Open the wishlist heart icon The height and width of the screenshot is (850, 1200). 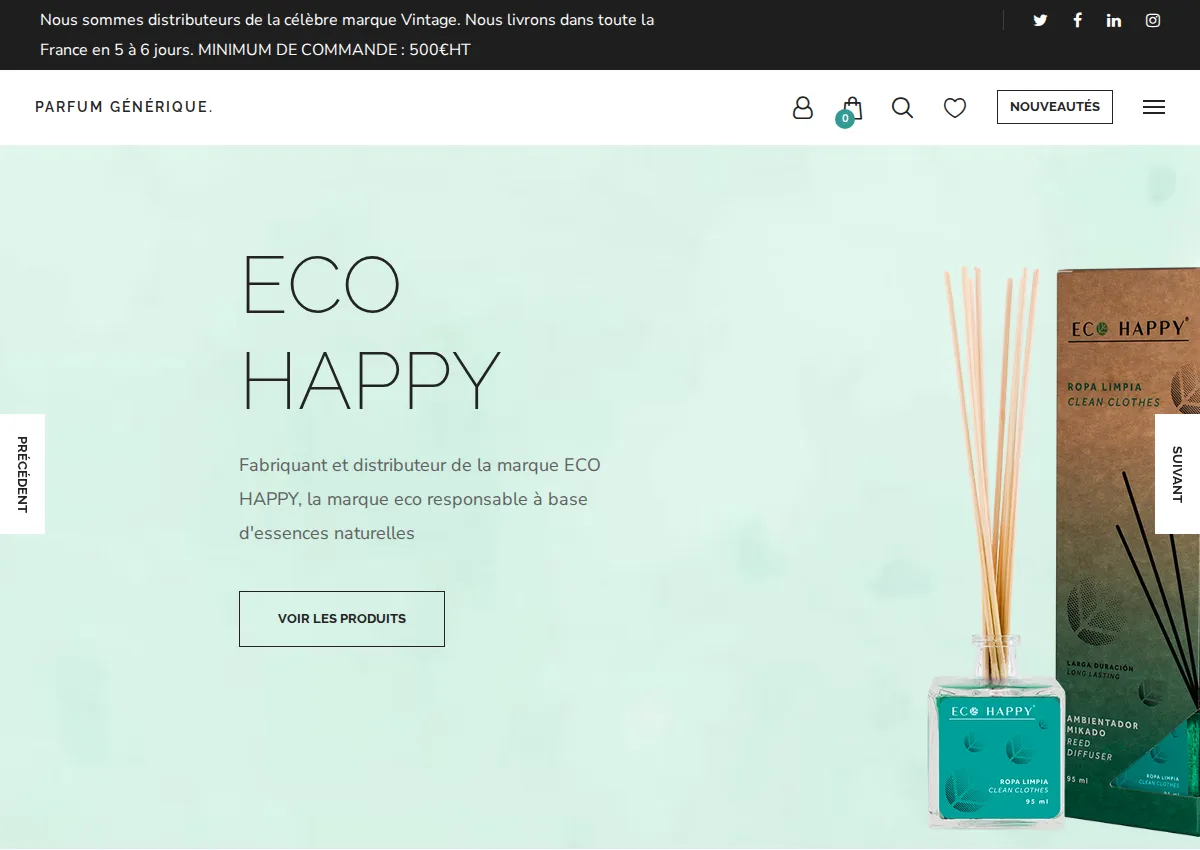(955, 107)
